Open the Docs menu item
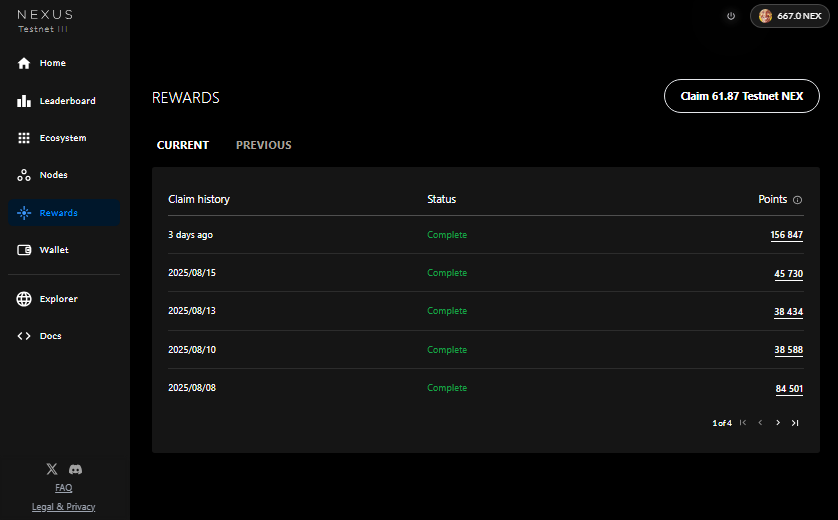Image resolution: width=838 pixels, height=520 pixels. [64, 336]
